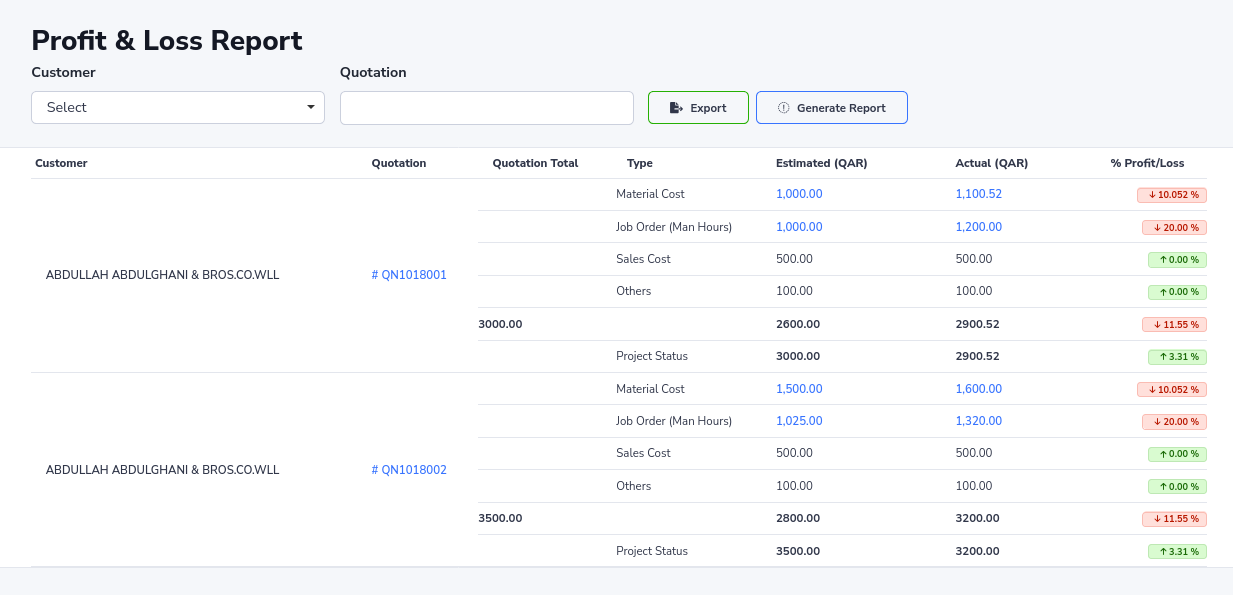
Task: Select customer name in QN1018002 row
Action: 162,470
